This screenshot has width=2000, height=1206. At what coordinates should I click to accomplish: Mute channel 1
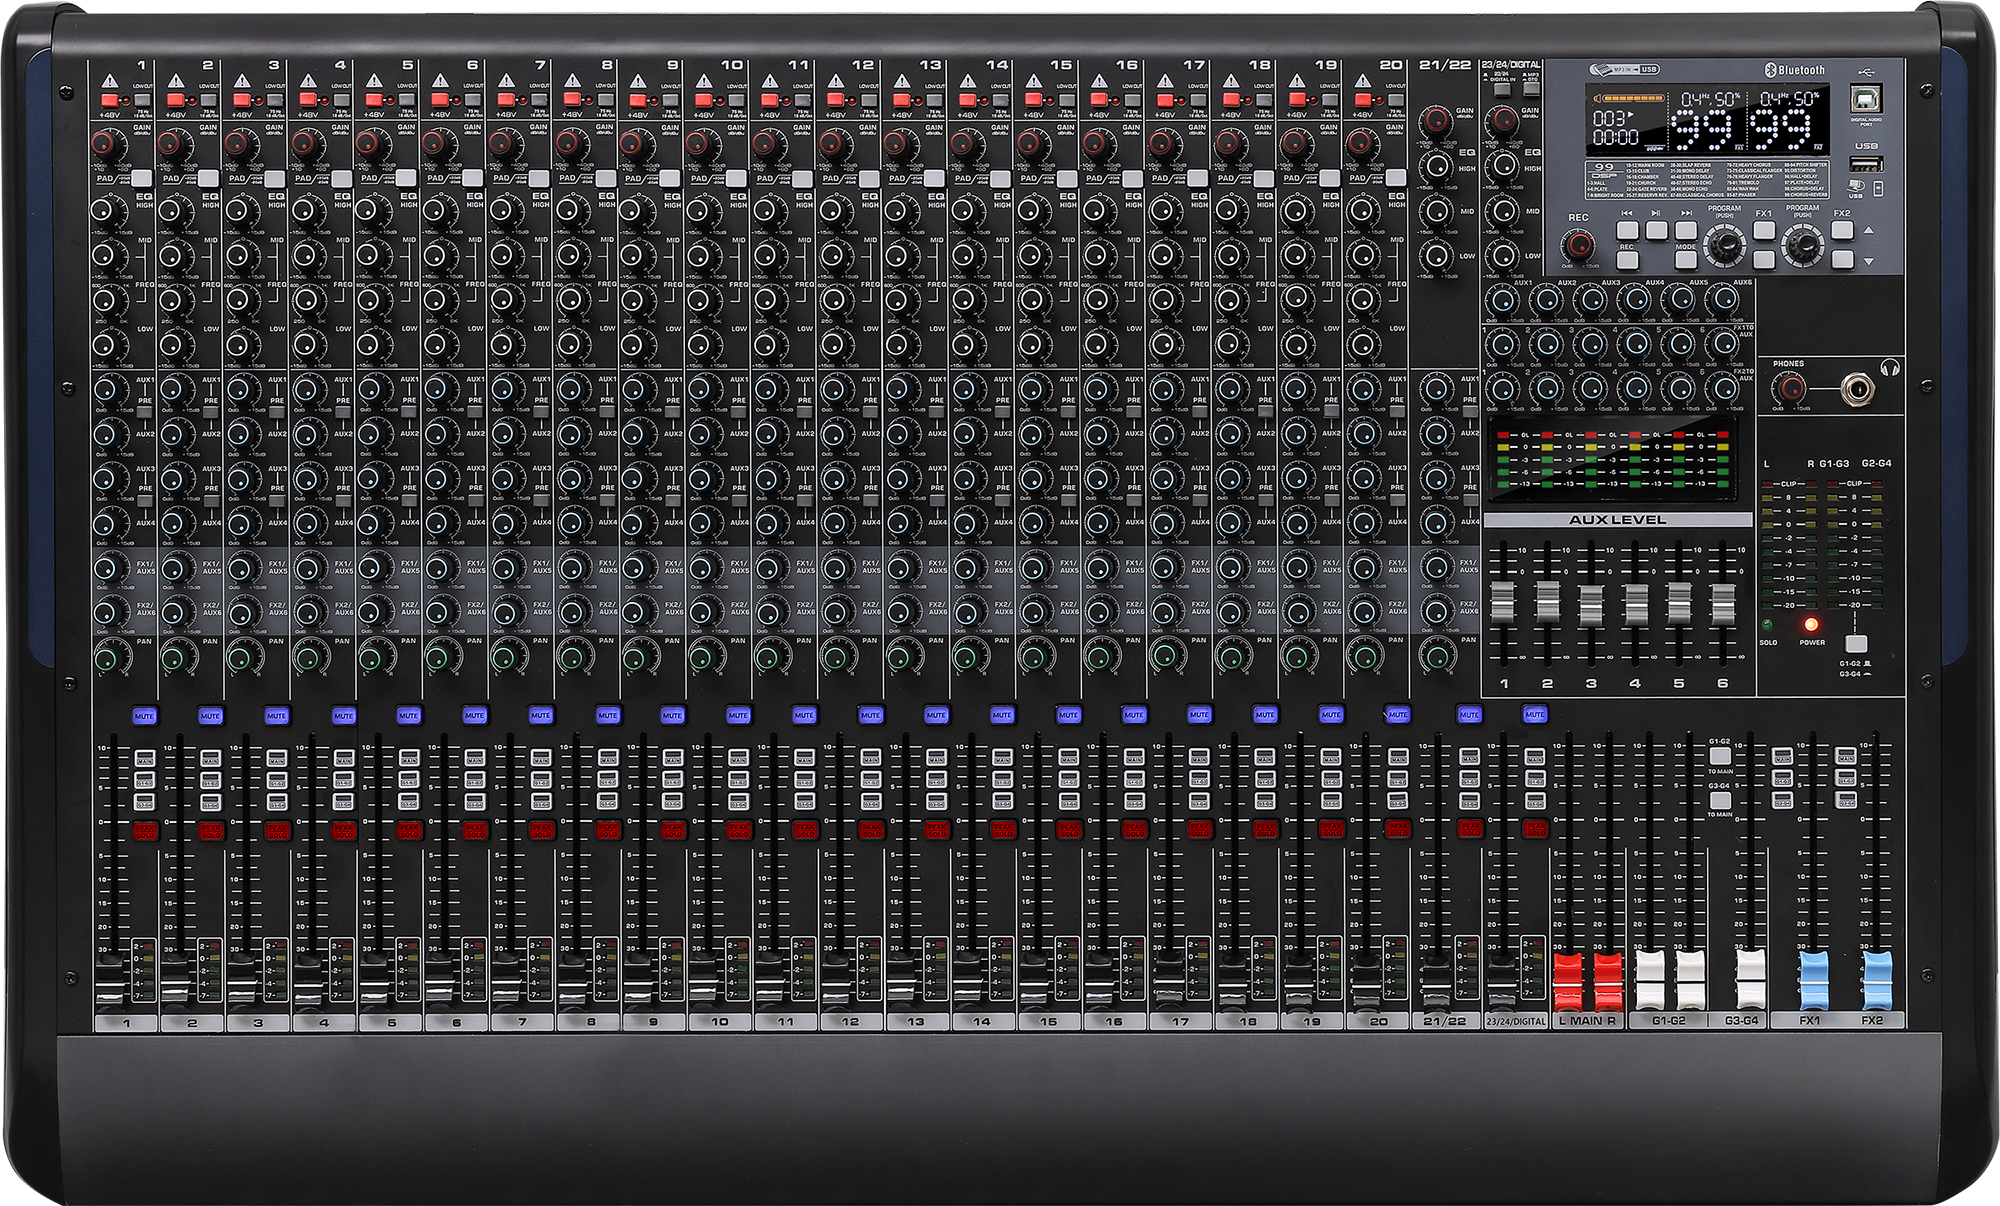coord(144,716)
